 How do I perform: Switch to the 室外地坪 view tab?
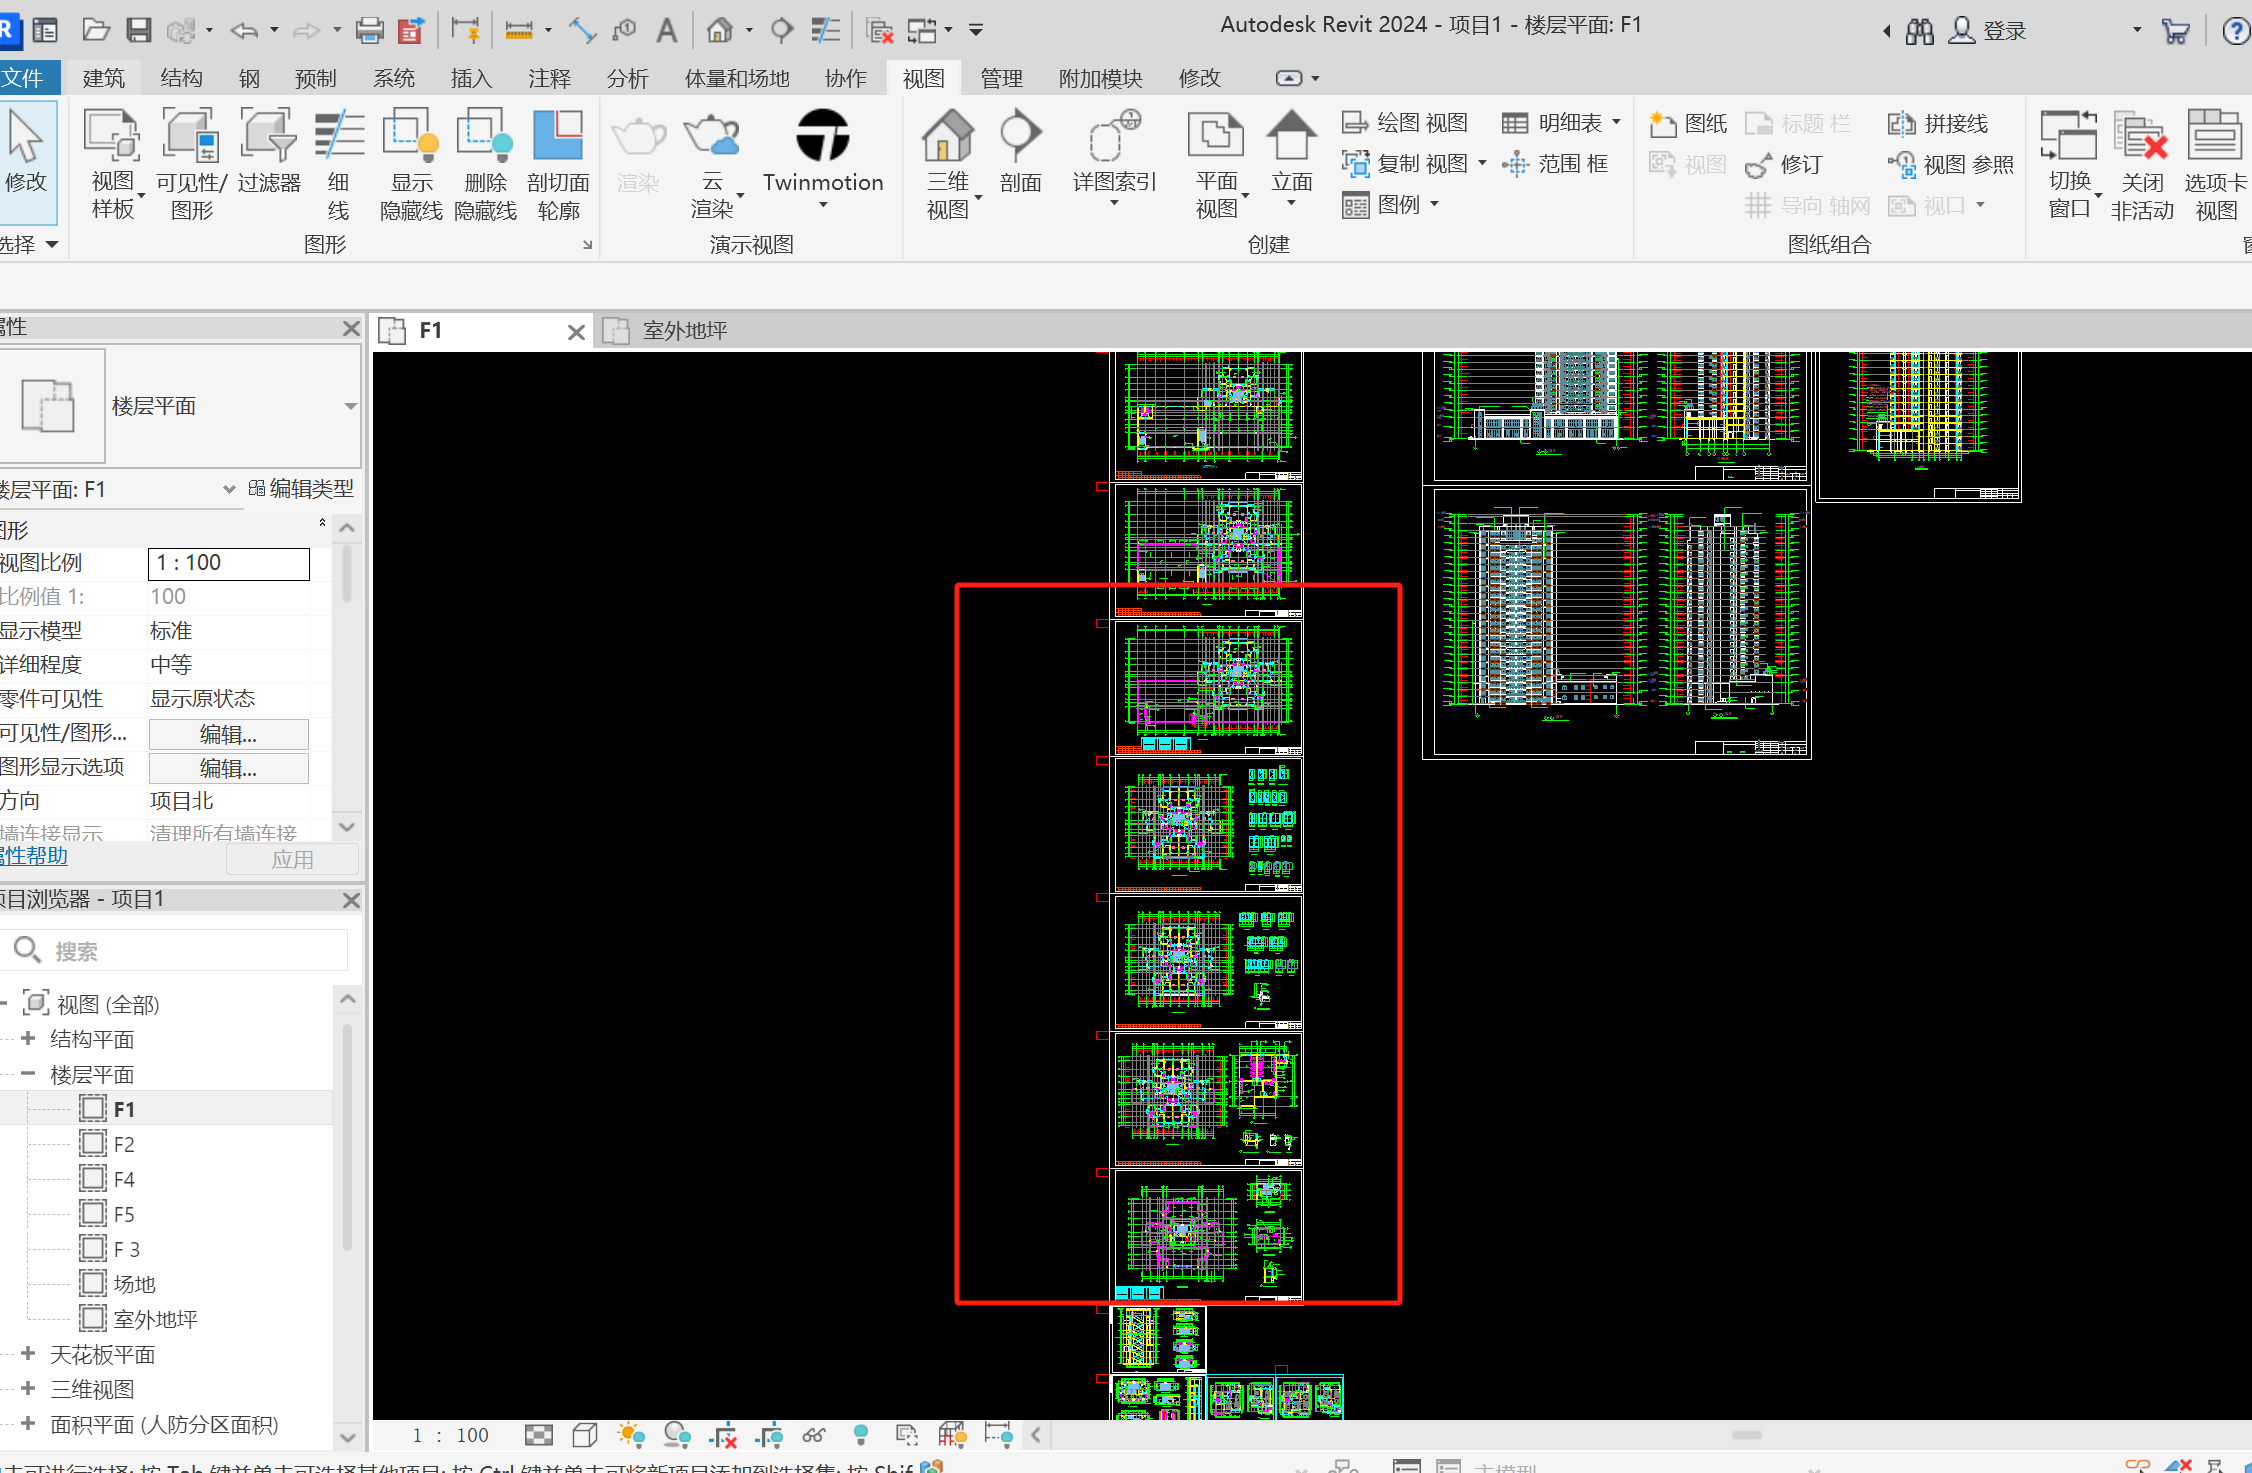pos(684,331)
